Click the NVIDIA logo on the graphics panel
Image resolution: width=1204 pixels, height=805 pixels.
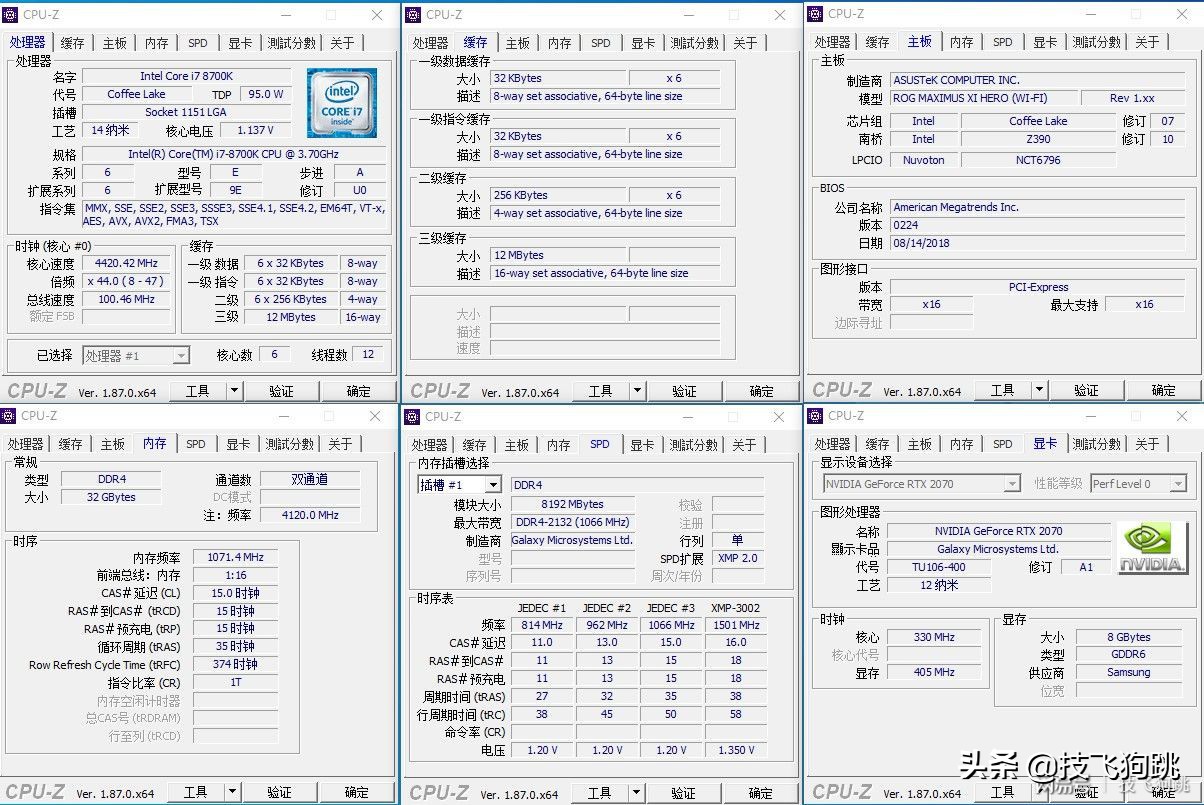point(1151,546)
